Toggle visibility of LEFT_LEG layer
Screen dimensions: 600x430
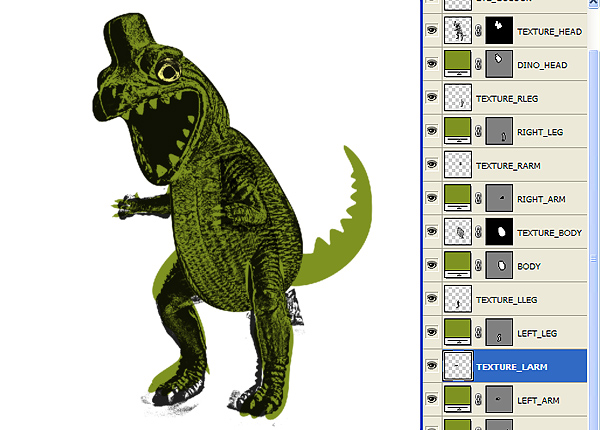432,332
